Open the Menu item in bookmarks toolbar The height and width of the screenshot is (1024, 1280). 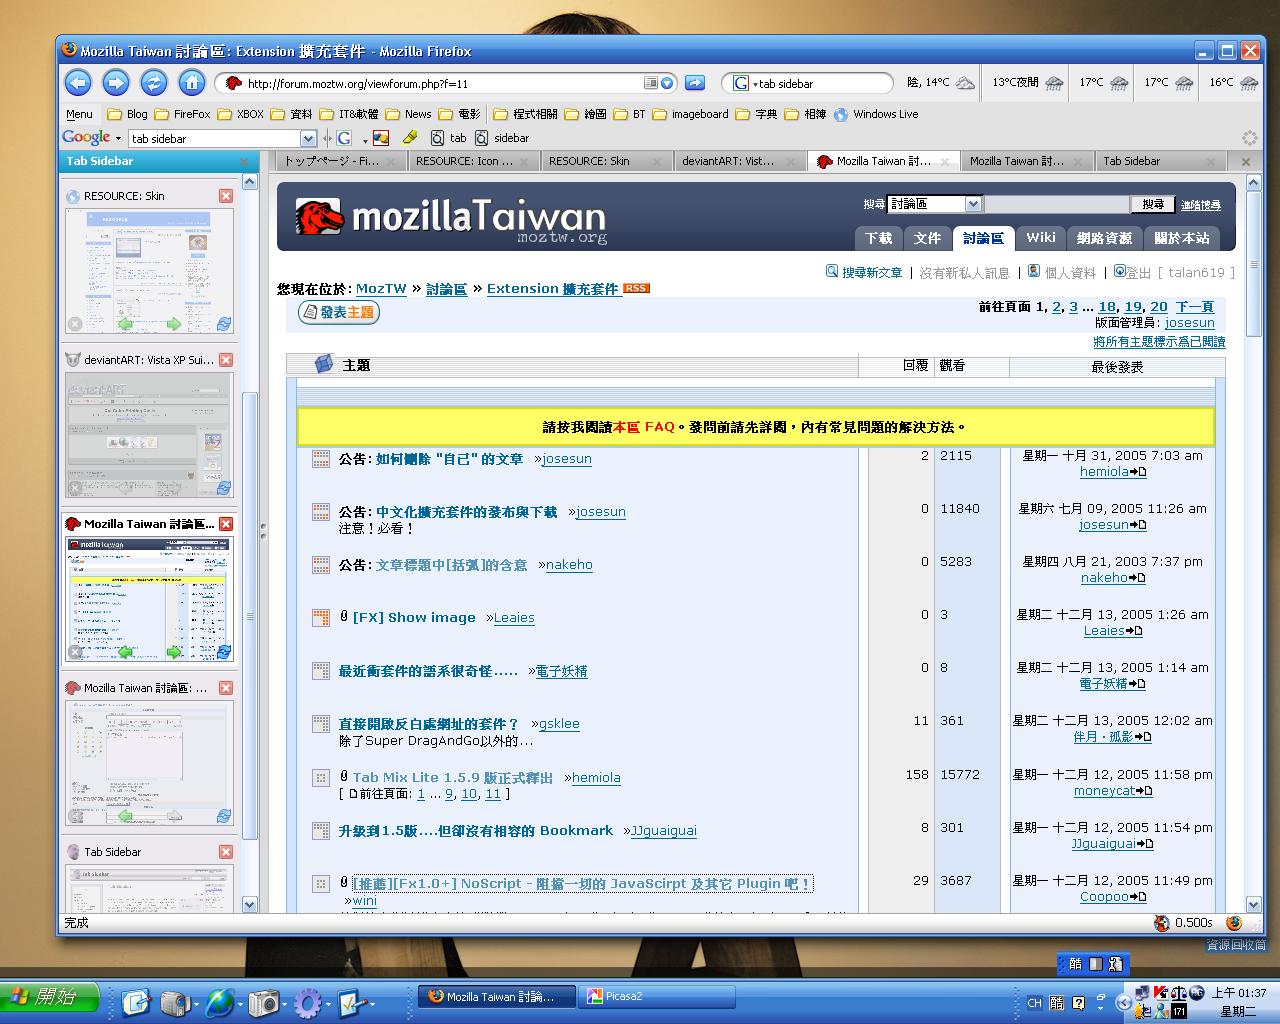point(79,114)
